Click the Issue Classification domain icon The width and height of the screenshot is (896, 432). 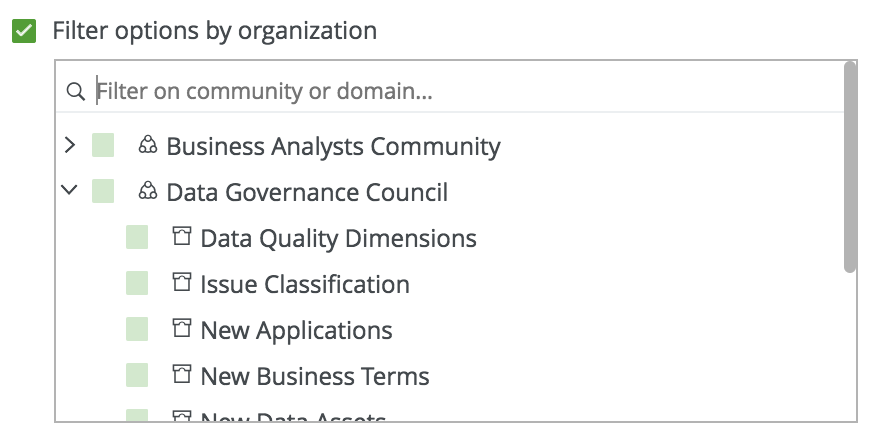181,283
